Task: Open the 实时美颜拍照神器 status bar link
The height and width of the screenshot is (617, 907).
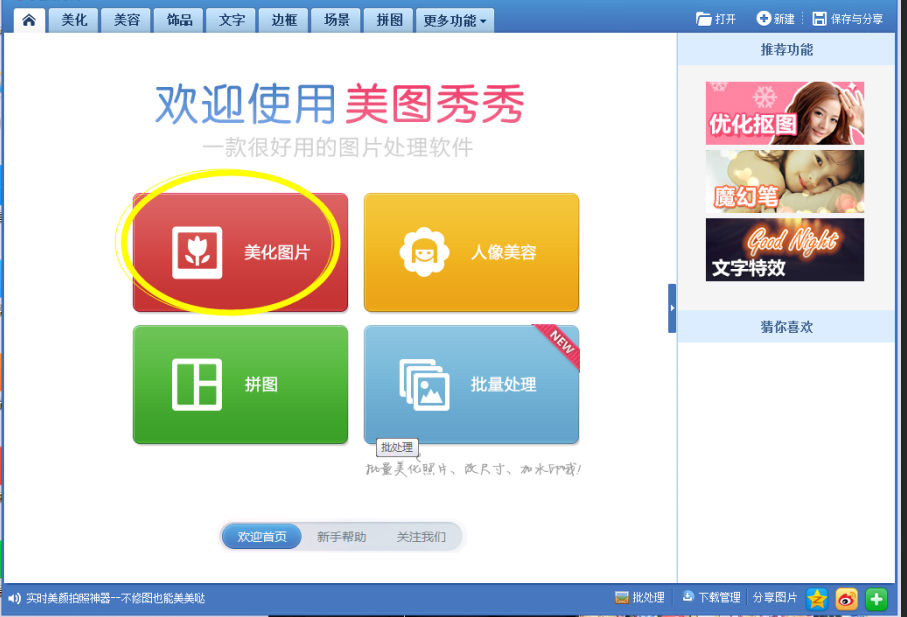Action: [116, 598]
